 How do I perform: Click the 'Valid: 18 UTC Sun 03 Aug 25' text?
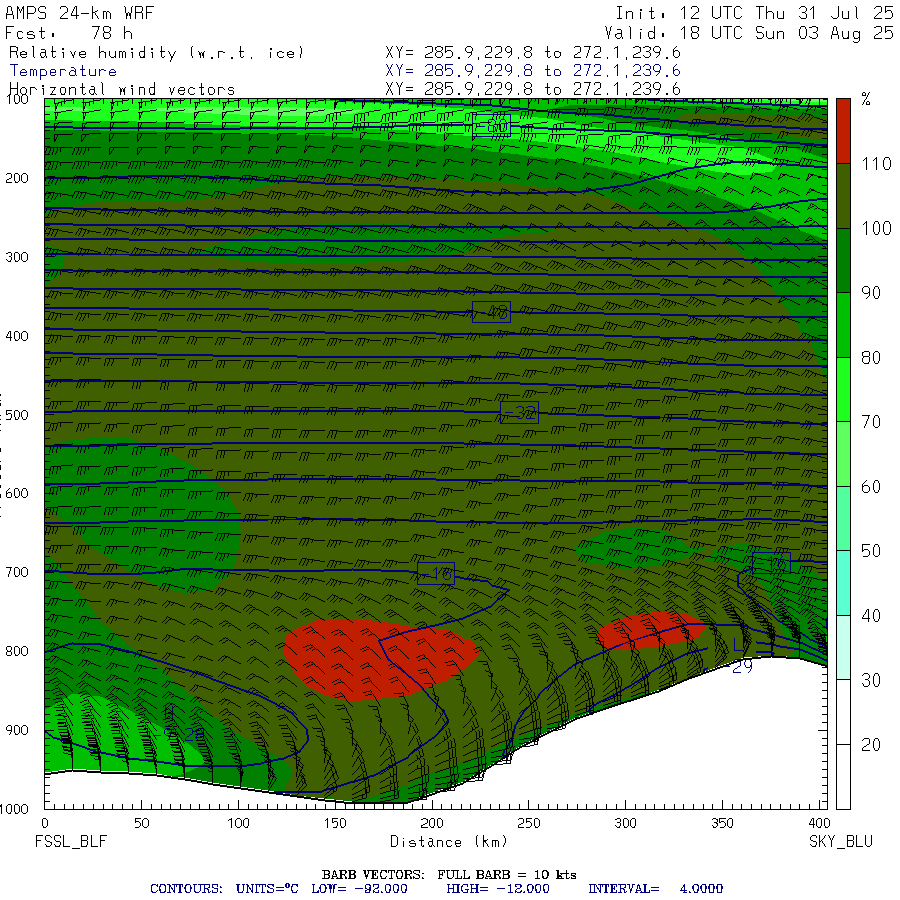tap(749, 33)
